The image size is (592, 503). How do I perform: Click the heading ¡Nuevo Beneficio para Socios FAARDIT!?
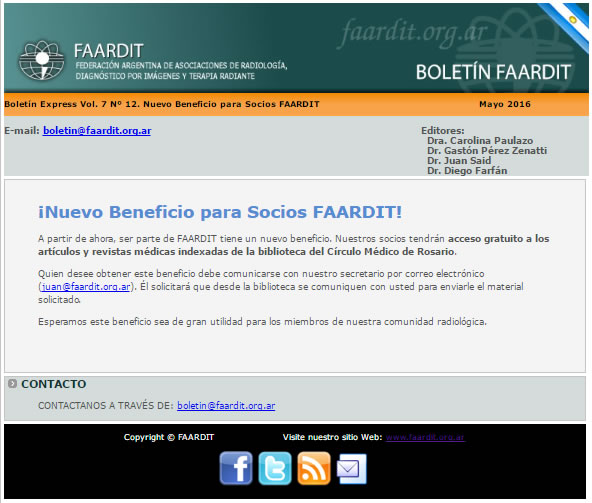point(220,212)
